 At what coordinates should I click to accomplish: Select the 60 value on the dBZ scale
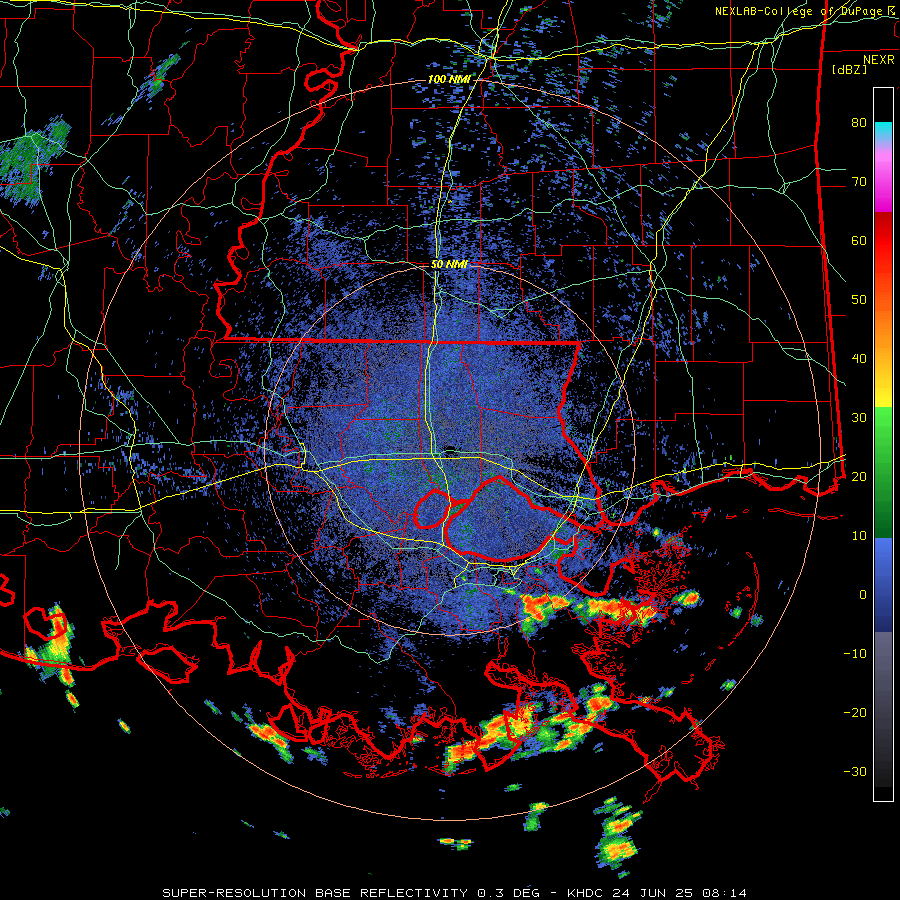(859, 240)
